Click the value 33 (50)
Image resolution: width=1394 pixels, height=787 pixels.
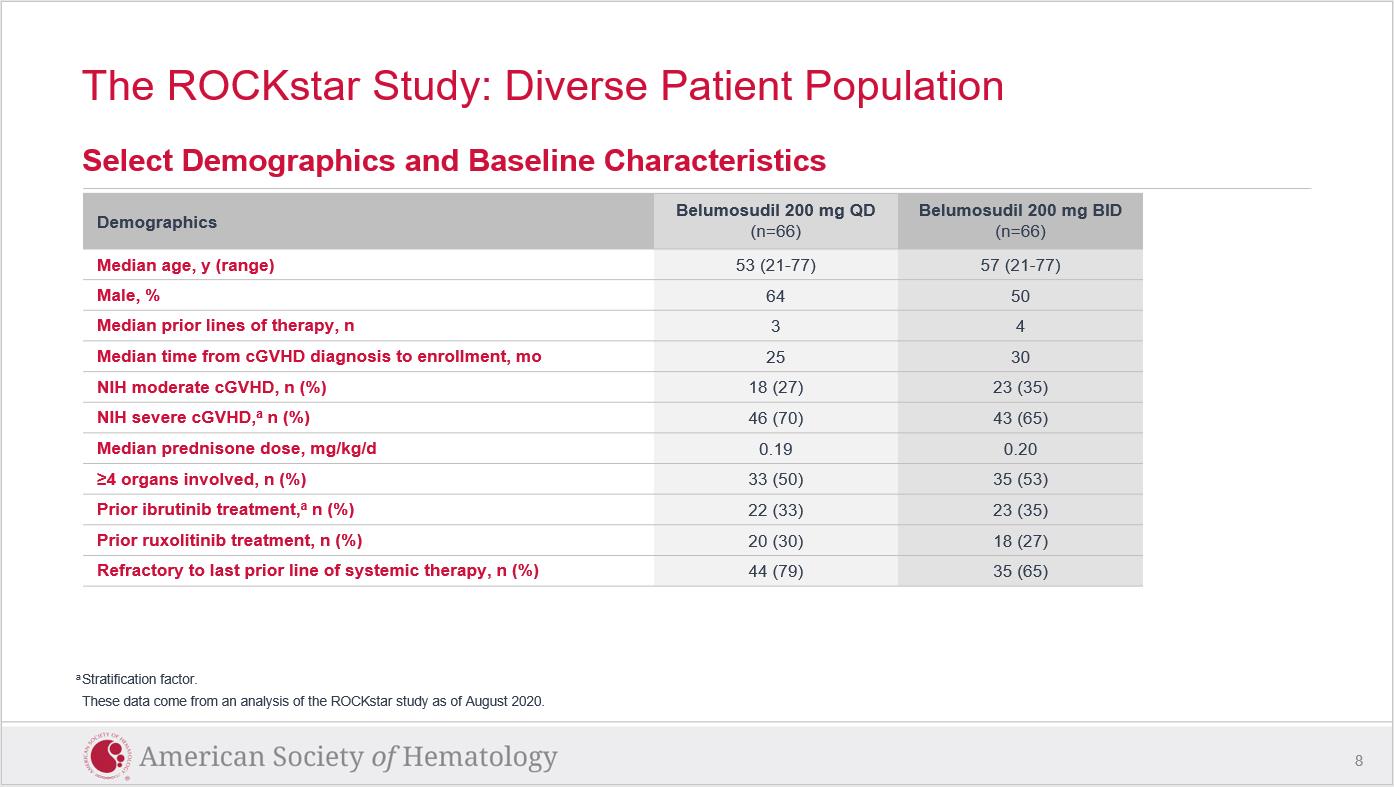(776, 479)
